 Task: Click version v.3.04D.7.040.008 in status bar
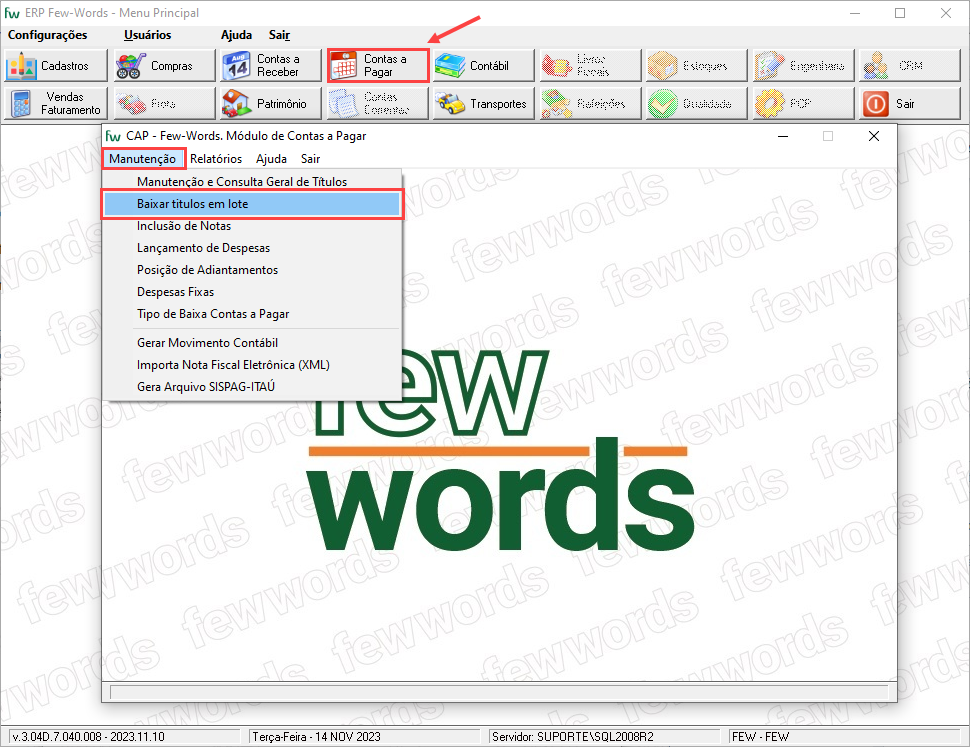click(125, 737)
